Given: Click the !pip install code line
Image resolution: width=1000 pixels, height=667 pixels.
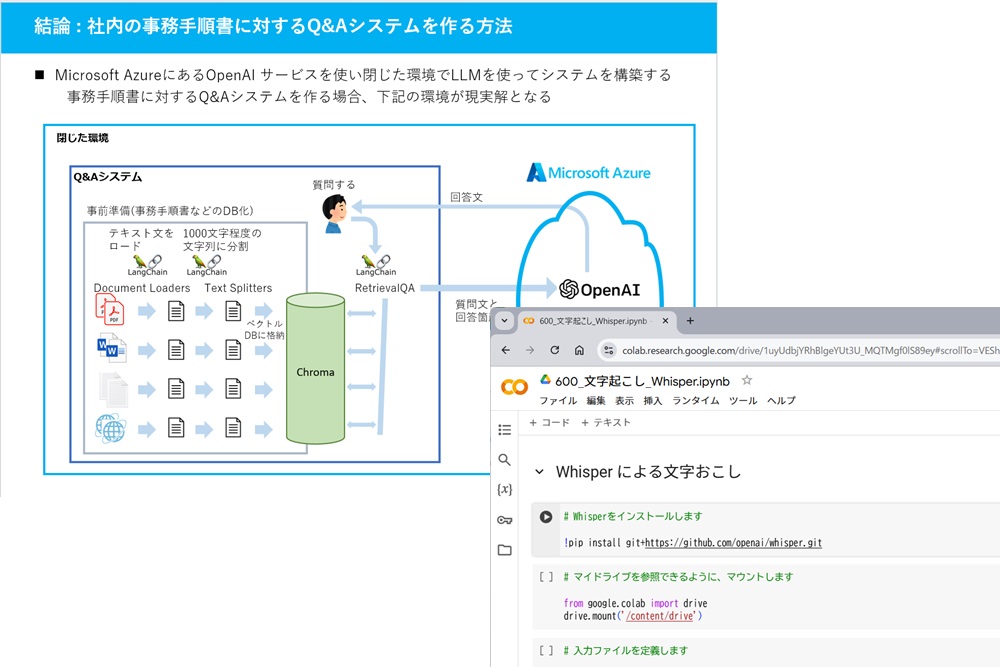Looking at the screenshot, I should click(x=693, y=543).
